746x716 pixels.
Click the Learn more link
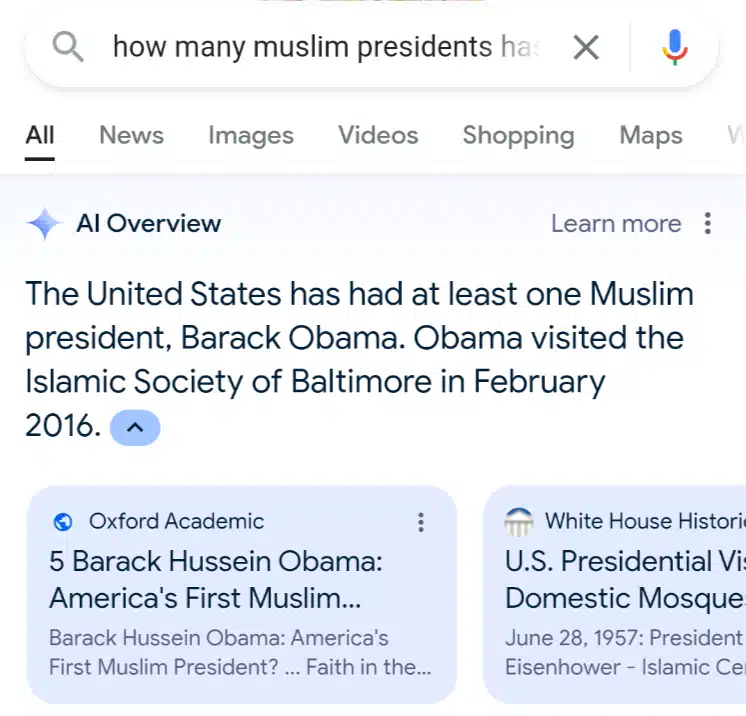pos(615,223)
